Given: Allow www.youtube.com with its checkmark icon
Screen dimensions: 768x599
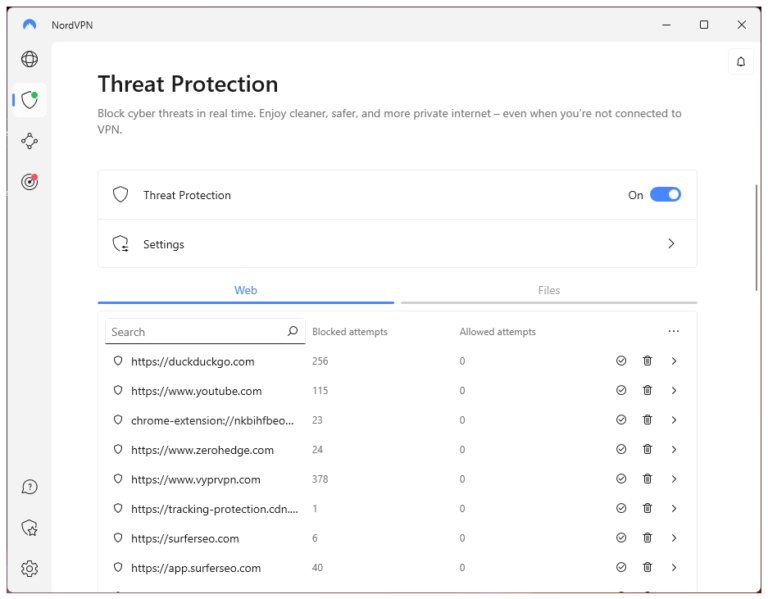Looking at the screenshot, I should (x=621, y=390).
